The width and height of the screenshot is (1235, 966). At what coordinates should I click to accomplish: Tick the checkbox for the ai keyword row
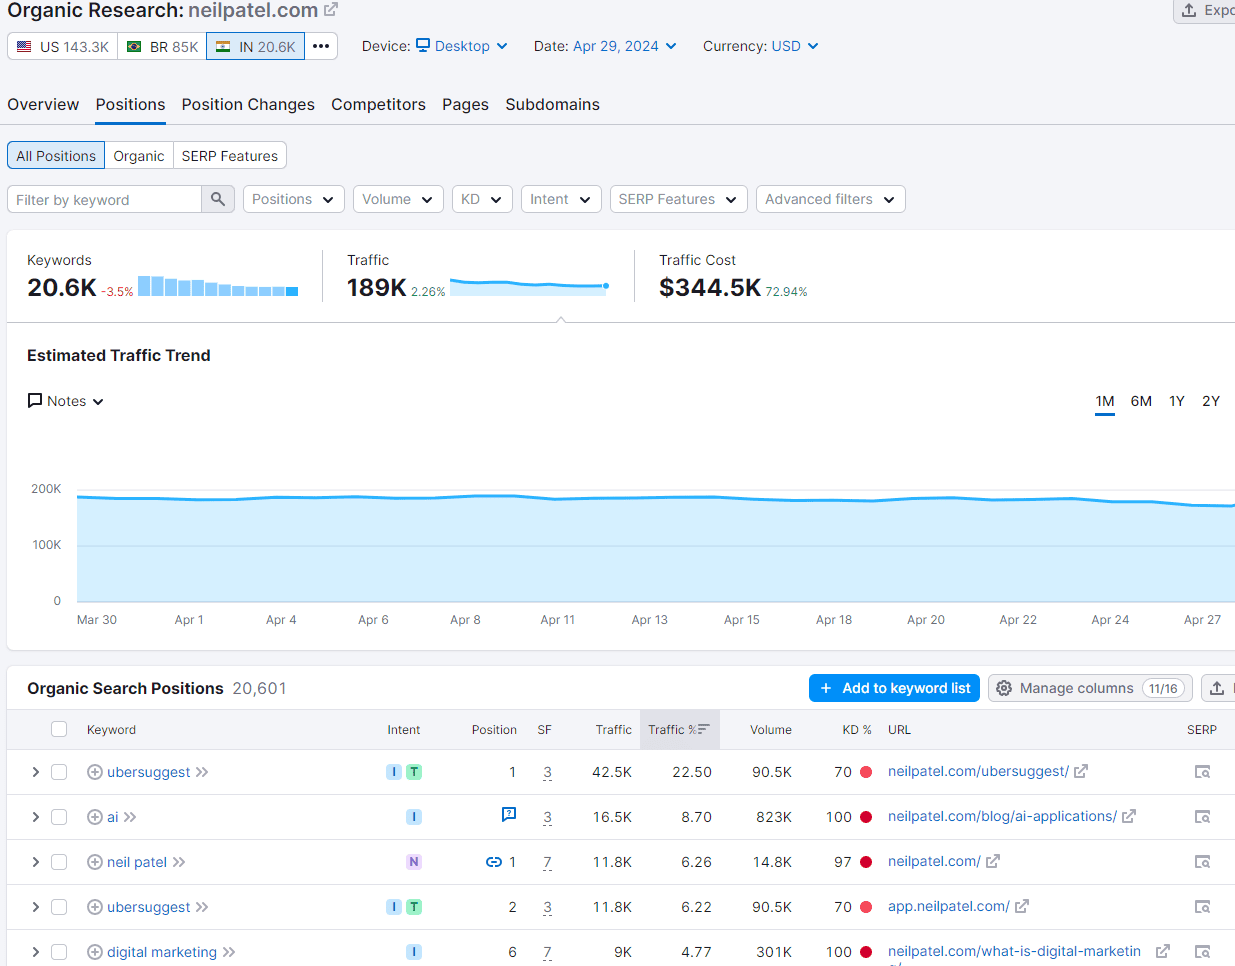(58, 817)
